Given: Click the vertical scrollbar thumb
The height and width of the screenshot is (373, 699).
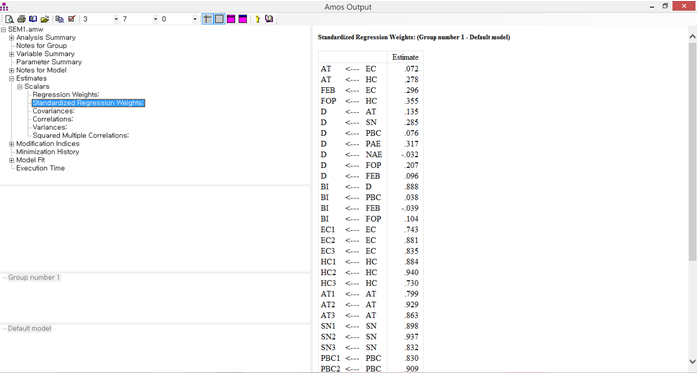Looking at the screenshot, I should [693, 152].
